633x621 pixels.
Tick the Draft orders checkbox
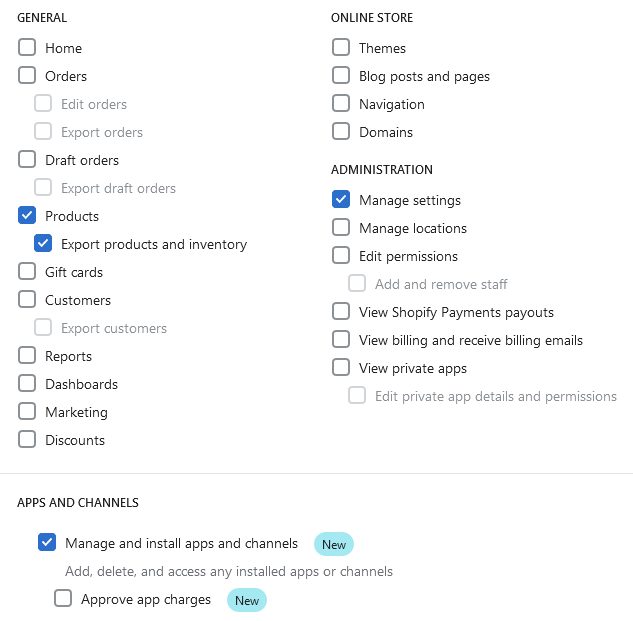tap(27, 160)
